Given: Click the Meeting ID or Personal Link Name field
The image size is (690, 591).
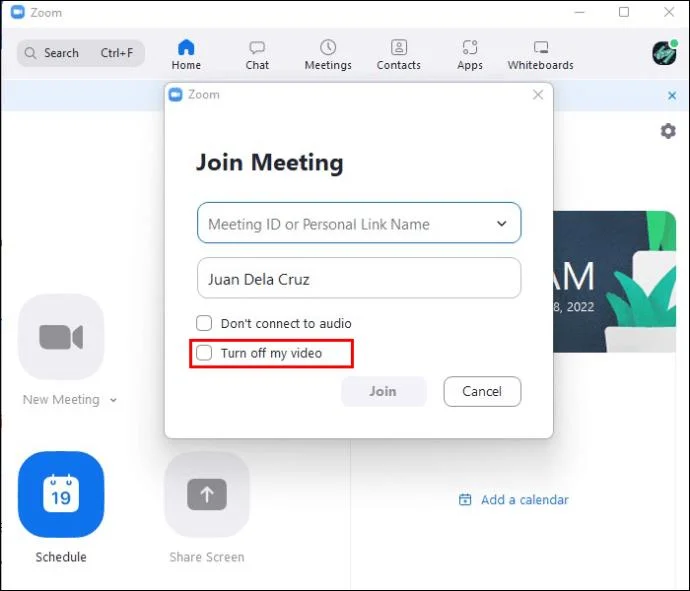Looking at the screenshot, I should click(359, 223).
